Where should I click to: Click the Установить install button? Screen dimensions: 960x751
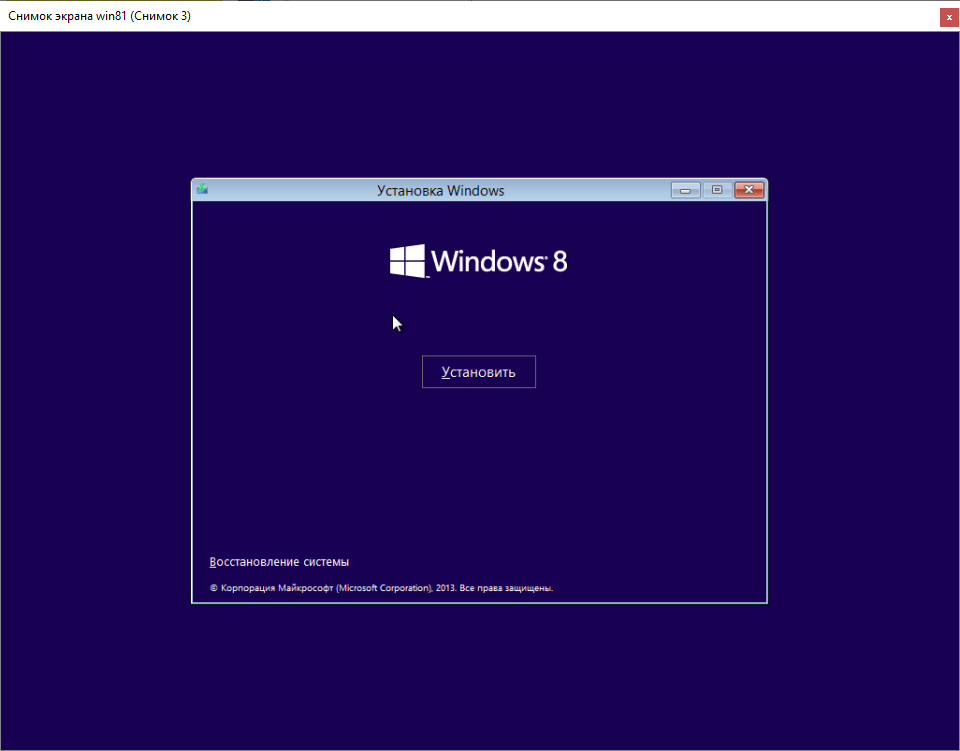point(479,372)
